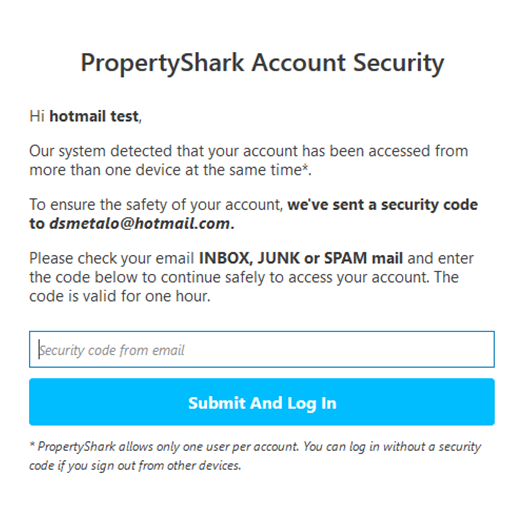
Task: Click the paragraph starting "Our system detected"
Action: tap(249, 160)
